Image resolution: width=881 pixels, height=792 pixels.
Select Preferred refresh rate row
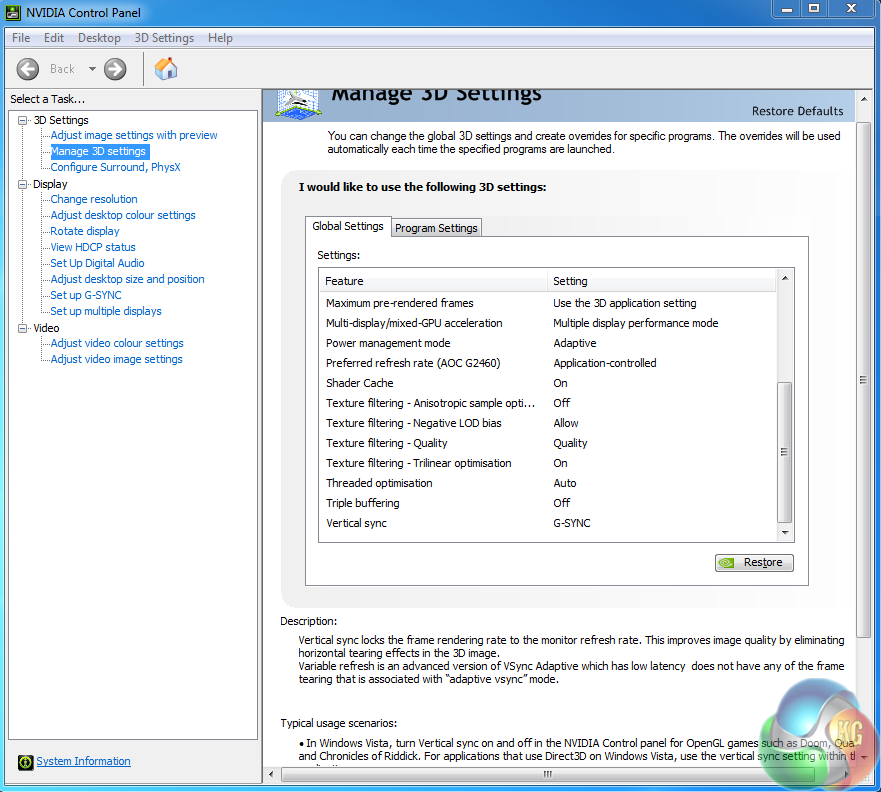point(548,363)
